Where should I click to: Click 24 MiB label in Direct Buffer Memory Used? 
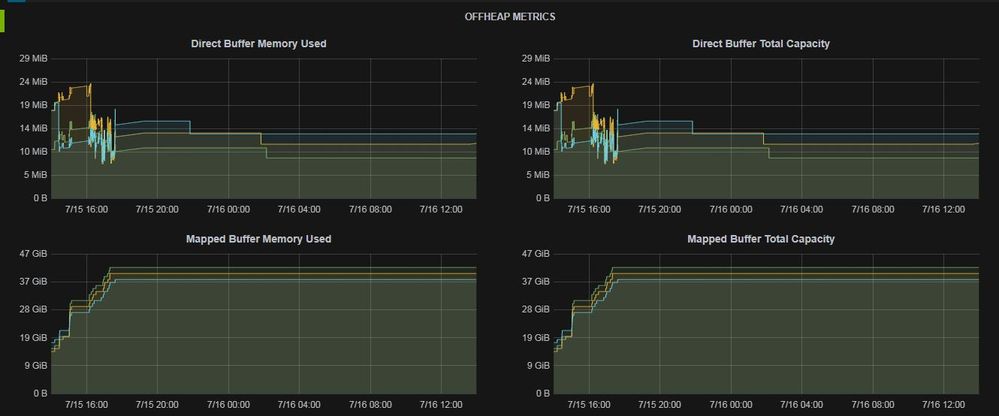[x=34, y=82]
